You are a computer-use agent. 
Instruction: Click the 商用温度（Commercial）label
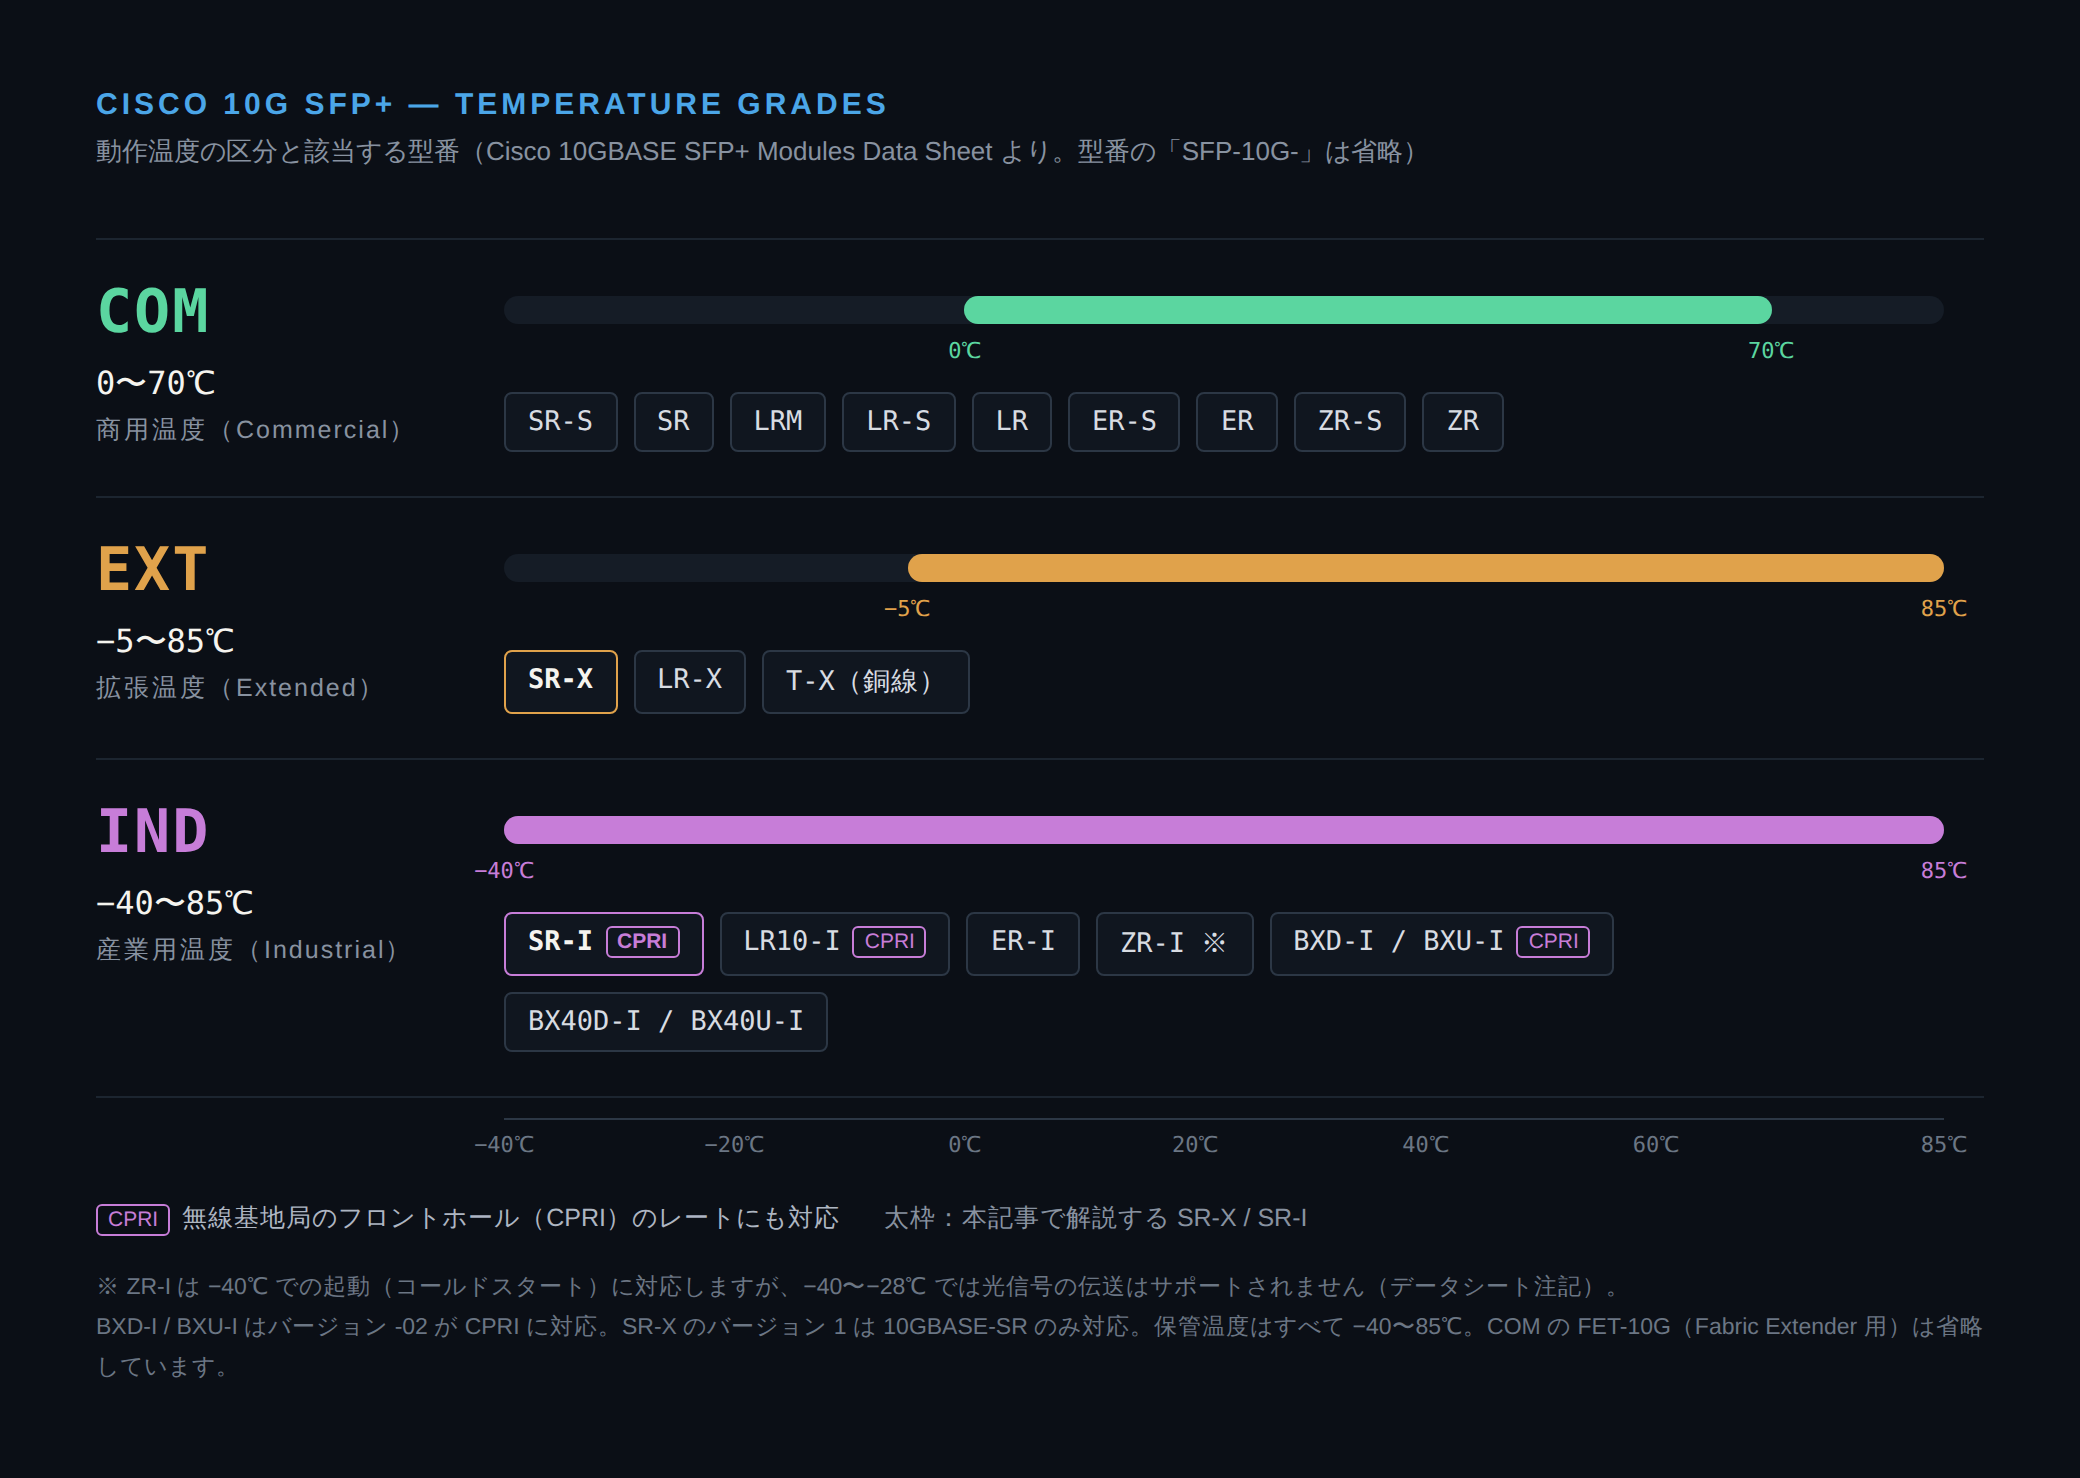coord(250,429)
